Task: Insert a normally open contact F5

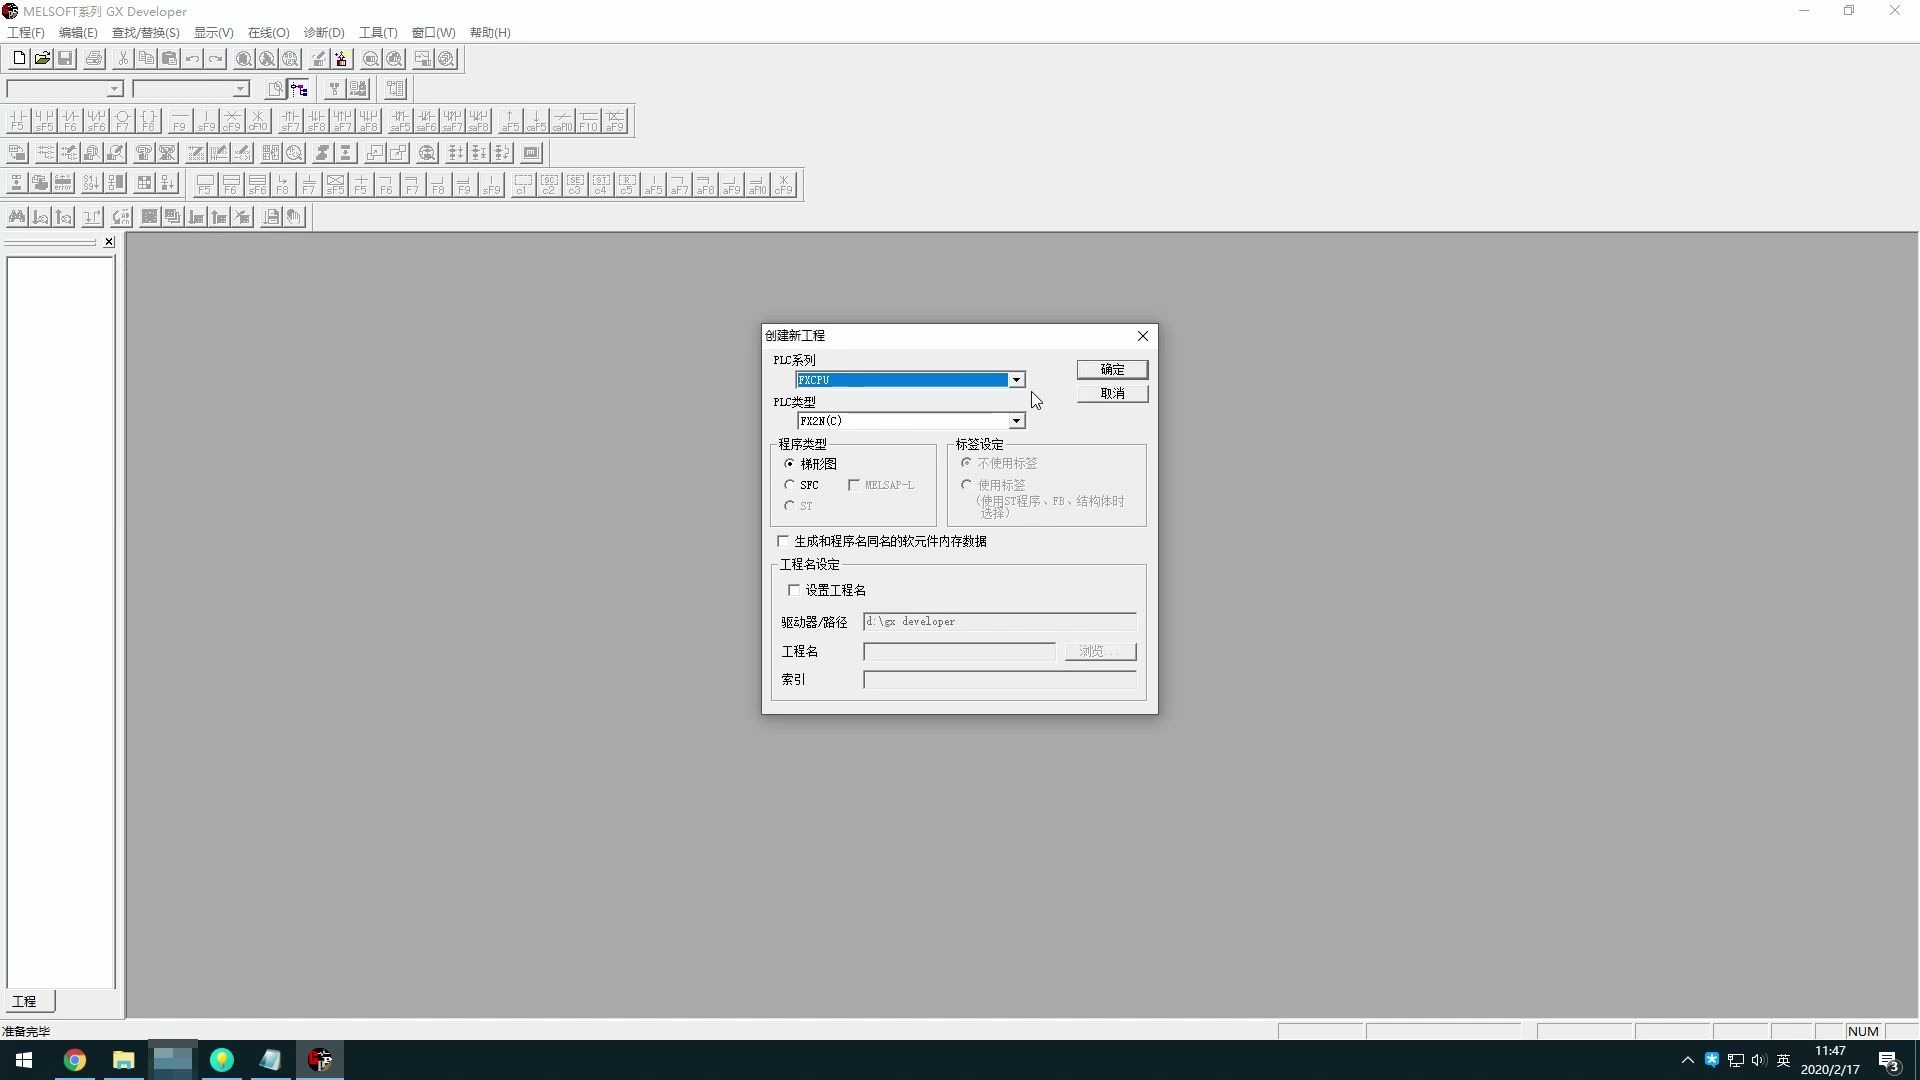Action: pos(17,120)
